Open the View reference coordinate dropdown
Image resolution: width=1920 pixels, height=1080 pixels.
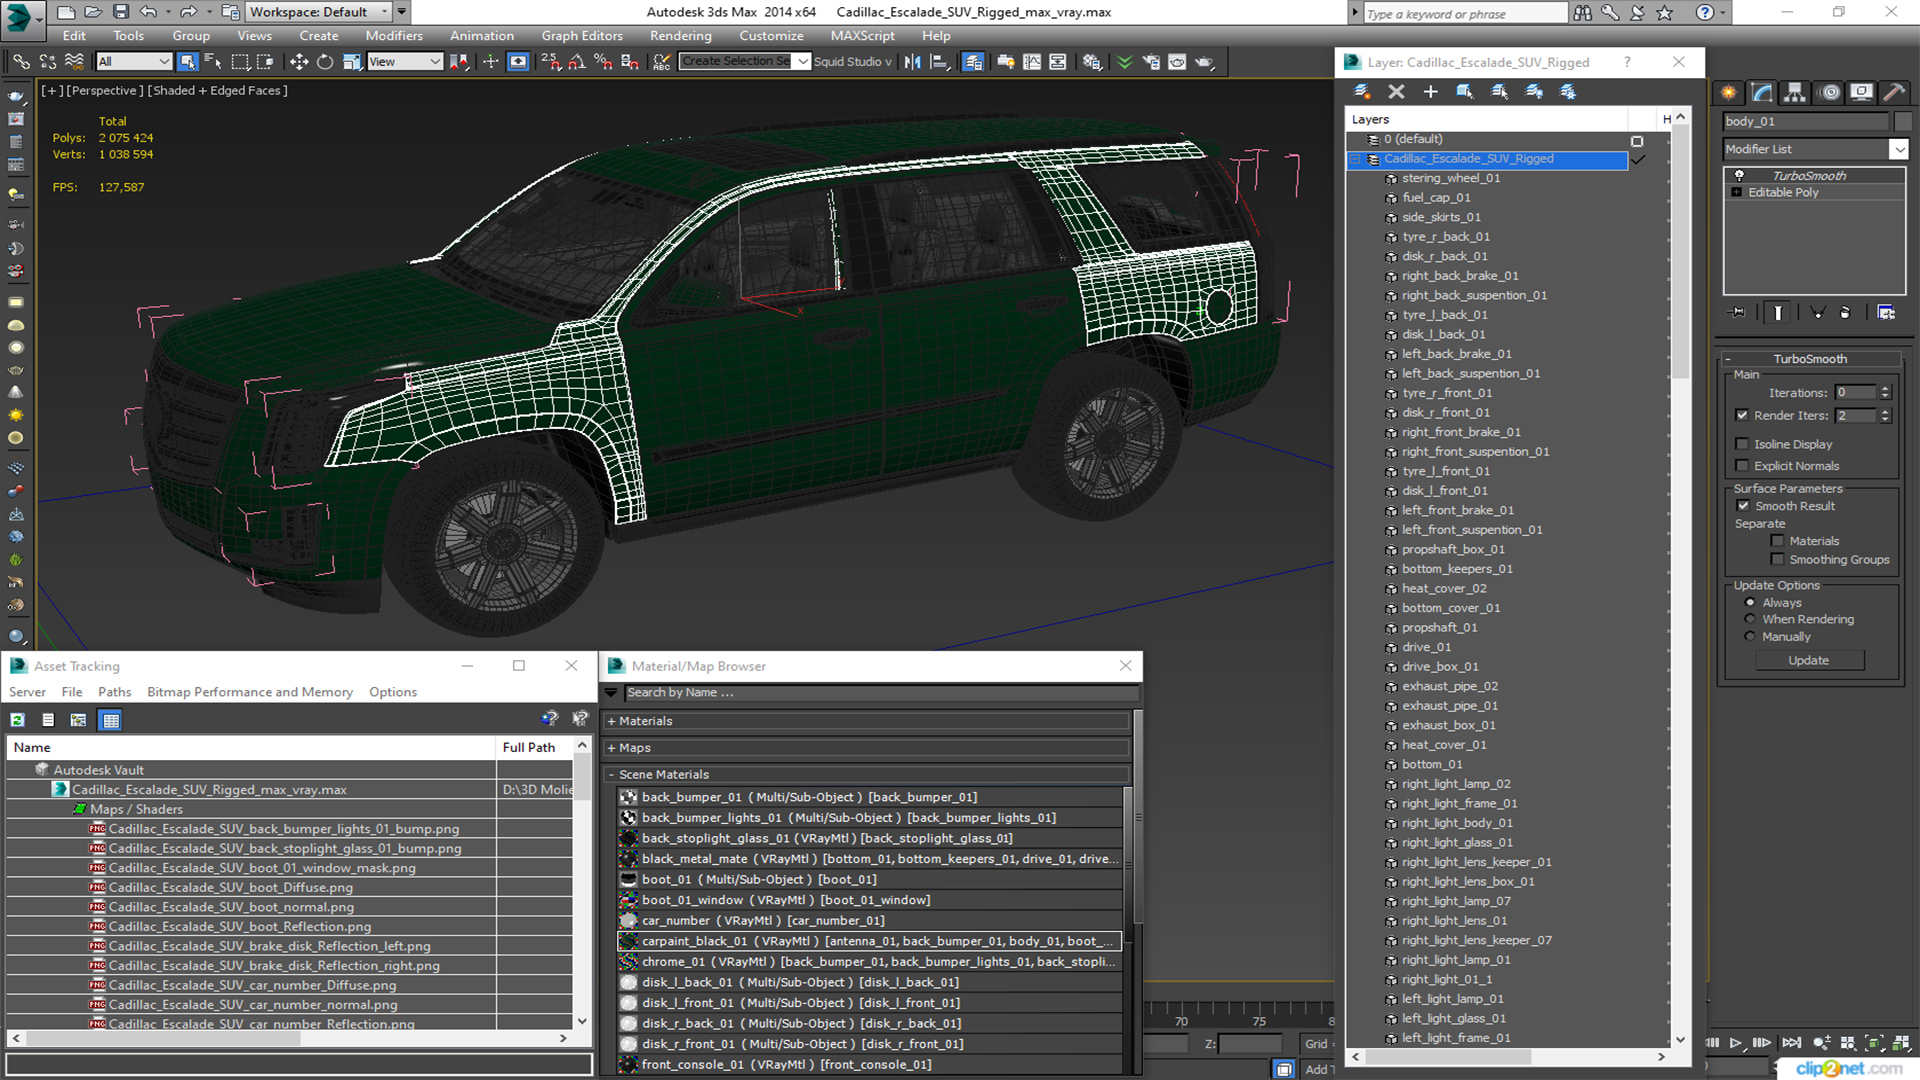pyautogui.click(x=405, y=62)
